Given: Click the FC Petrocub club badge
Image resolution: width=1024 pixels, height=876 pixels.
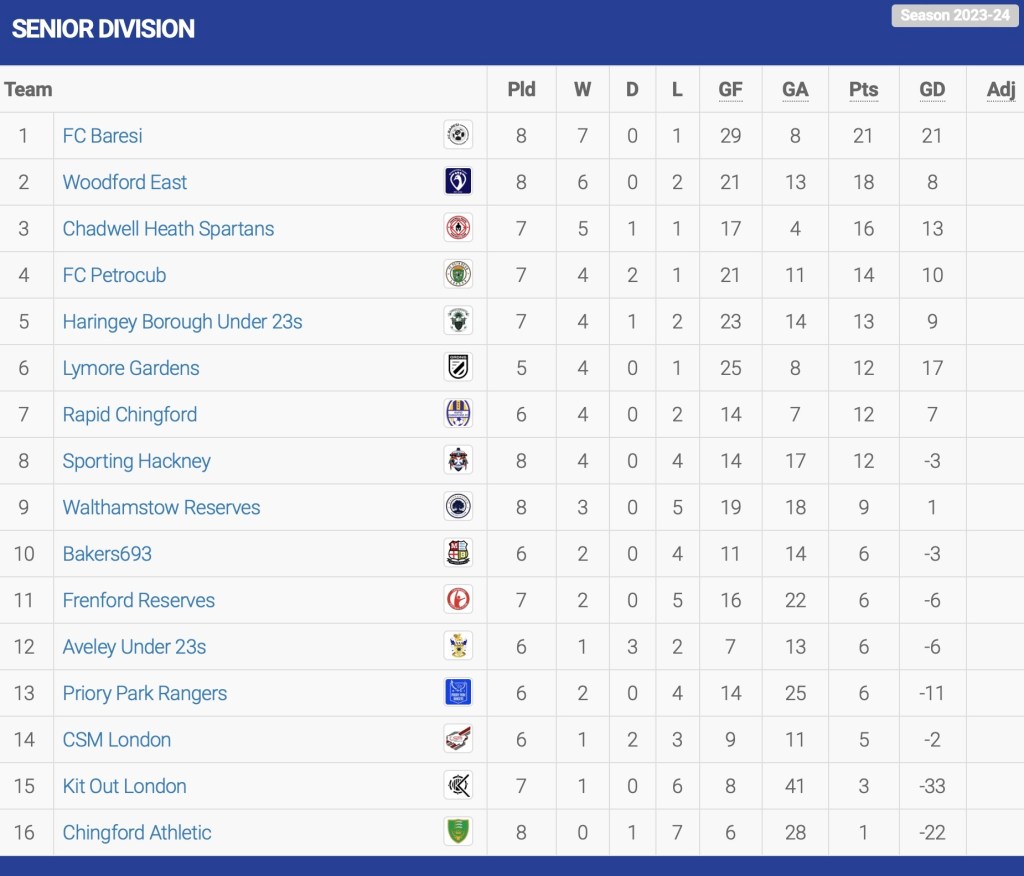Looking at the screenshot, I should coord(458,274).
